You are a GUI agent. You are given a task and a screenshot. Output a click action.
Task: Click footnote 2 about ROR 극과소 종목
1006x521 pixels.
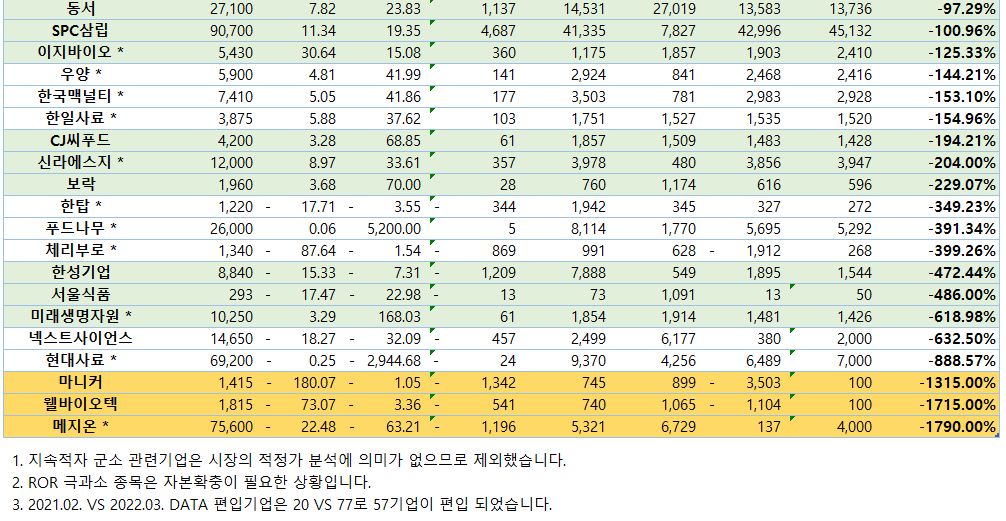(x=192, y=481)
